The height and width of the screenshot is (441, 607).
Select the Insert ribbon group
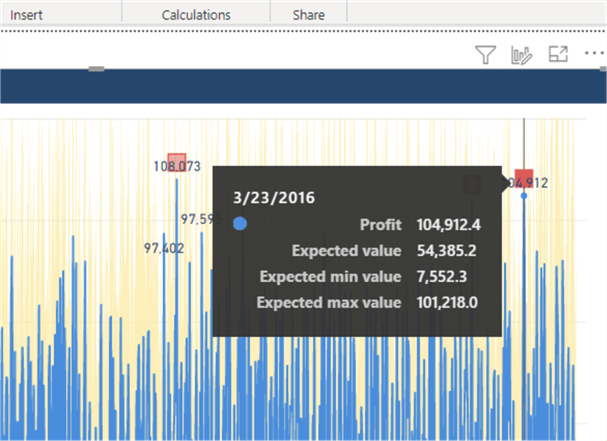26,15
